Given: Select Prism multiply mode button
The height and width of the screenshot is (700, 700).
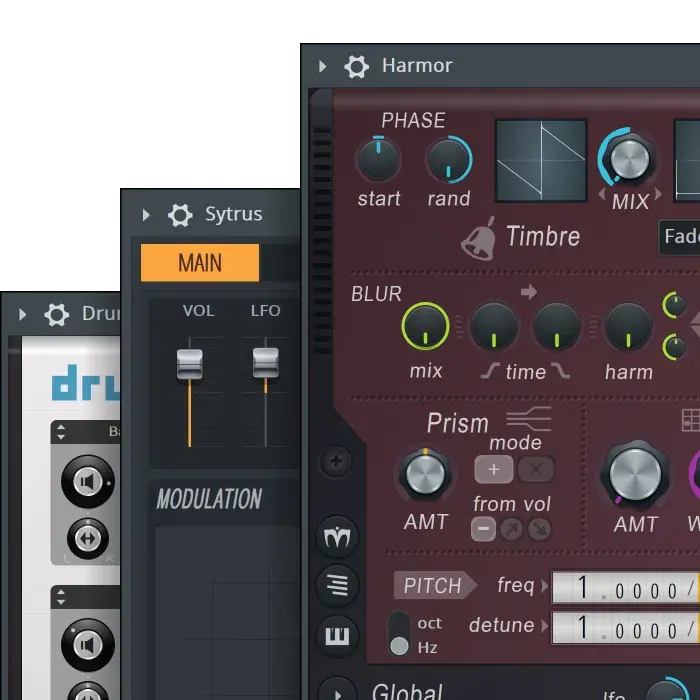Looking at the screenshot, I should [x=536, y=469].
